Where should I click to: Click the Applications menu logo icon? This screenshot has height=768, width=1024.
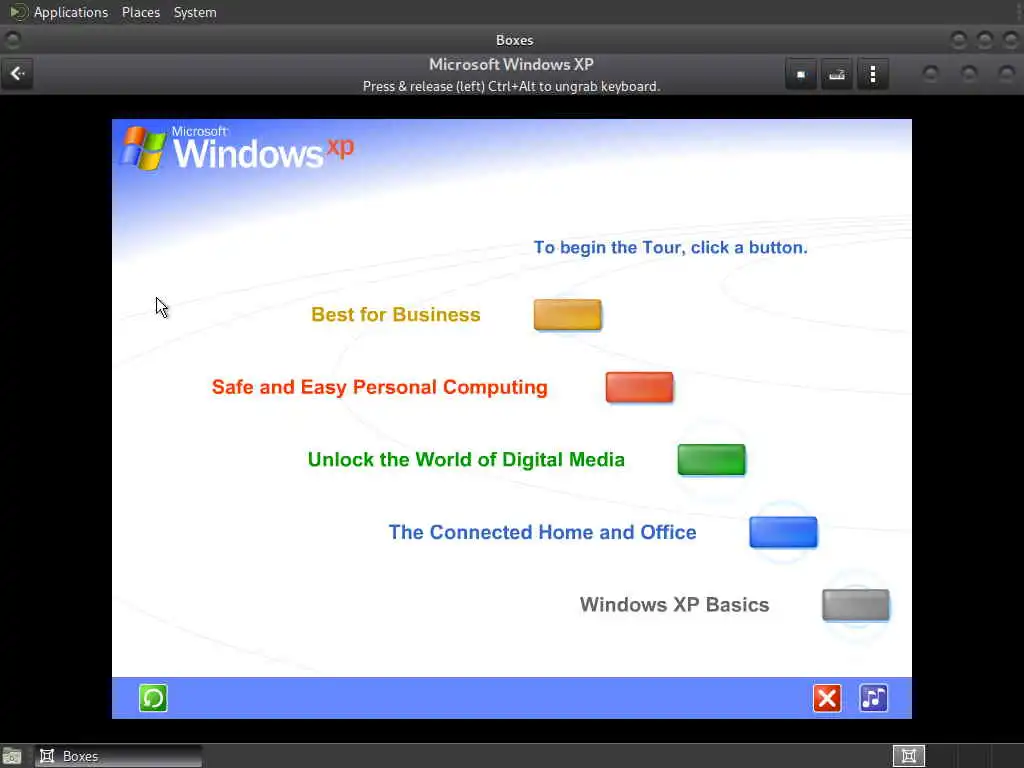point(18,12)
